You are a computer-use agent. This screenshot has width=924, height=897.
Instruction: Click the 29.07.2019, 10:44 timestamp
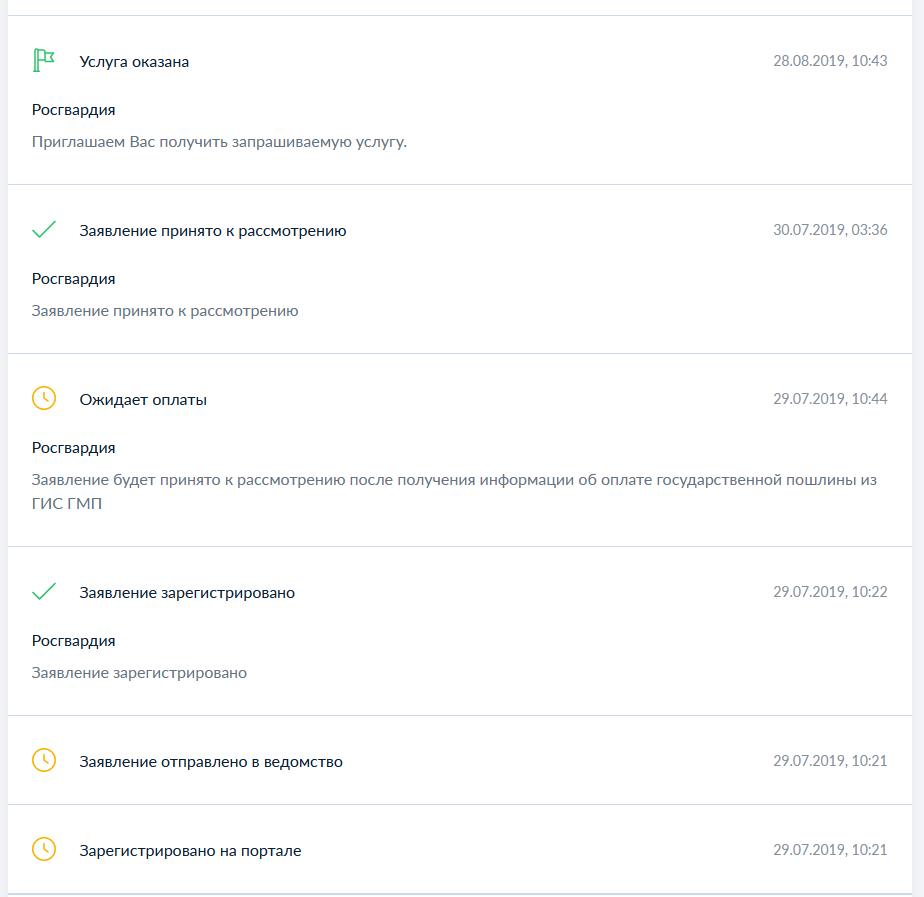point(830,399)
